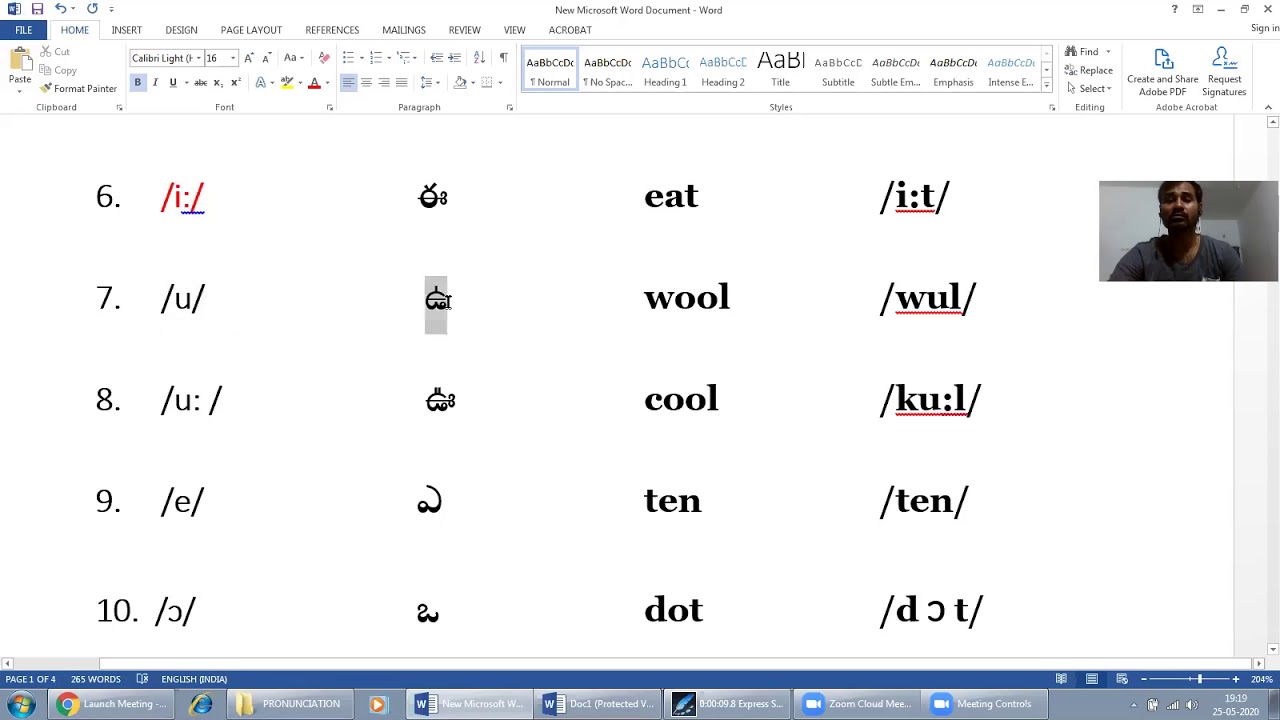This screenshot has width=1280, height=720.
Task: Apply Subtitle style
Action: pyautogui.click(x=838, y=70)
